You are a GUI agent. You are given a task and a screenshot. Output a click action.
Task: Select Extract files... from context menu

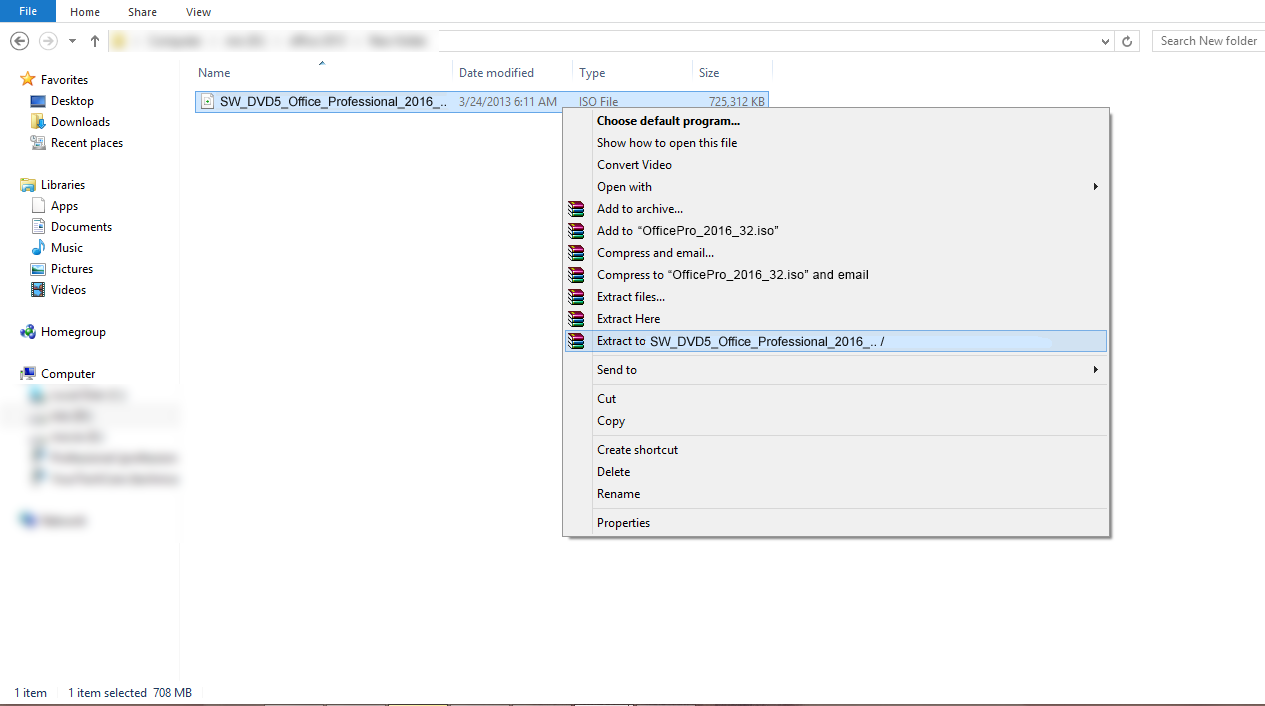click(630, 297)
